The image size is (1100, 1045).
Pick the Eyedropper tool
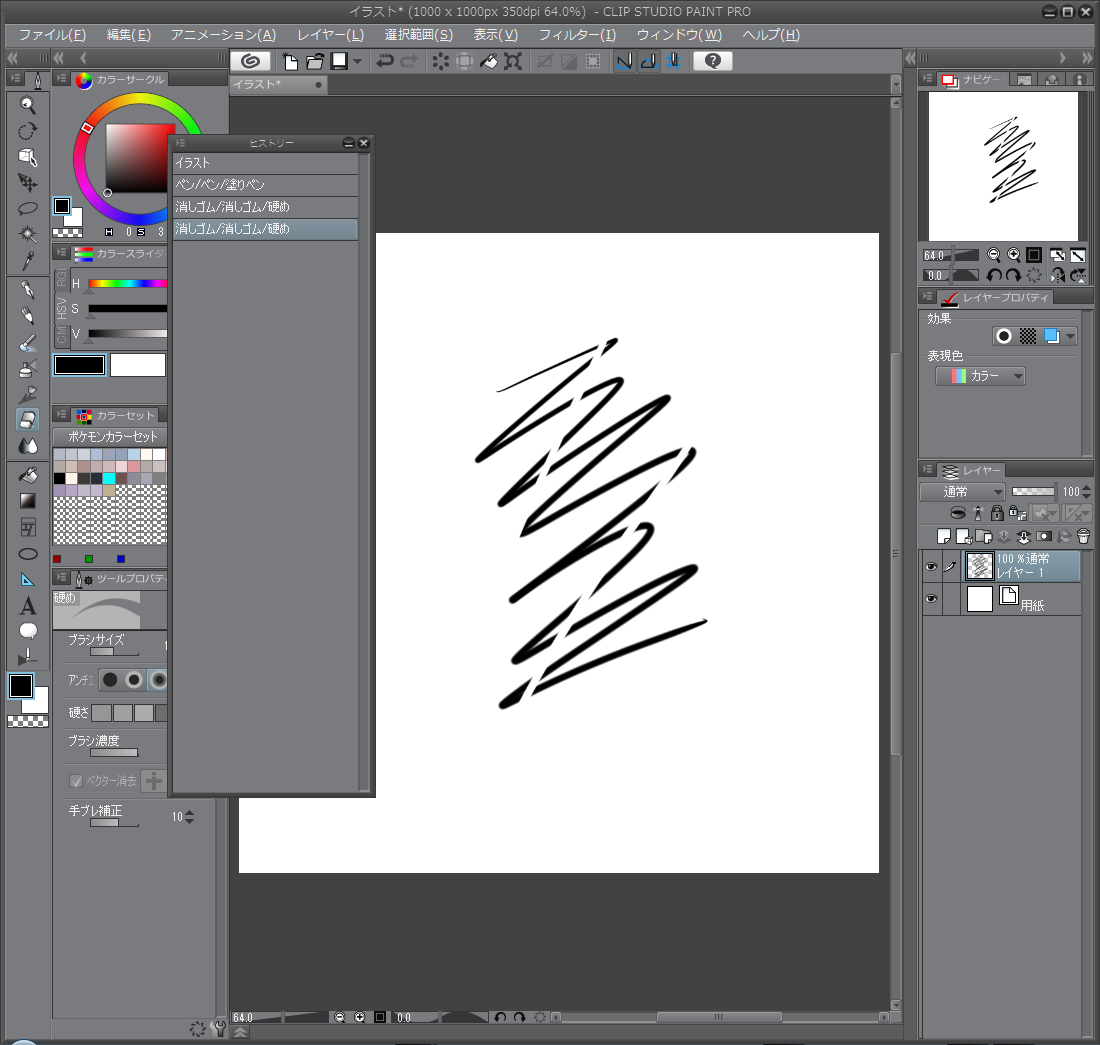pos(28,262)
